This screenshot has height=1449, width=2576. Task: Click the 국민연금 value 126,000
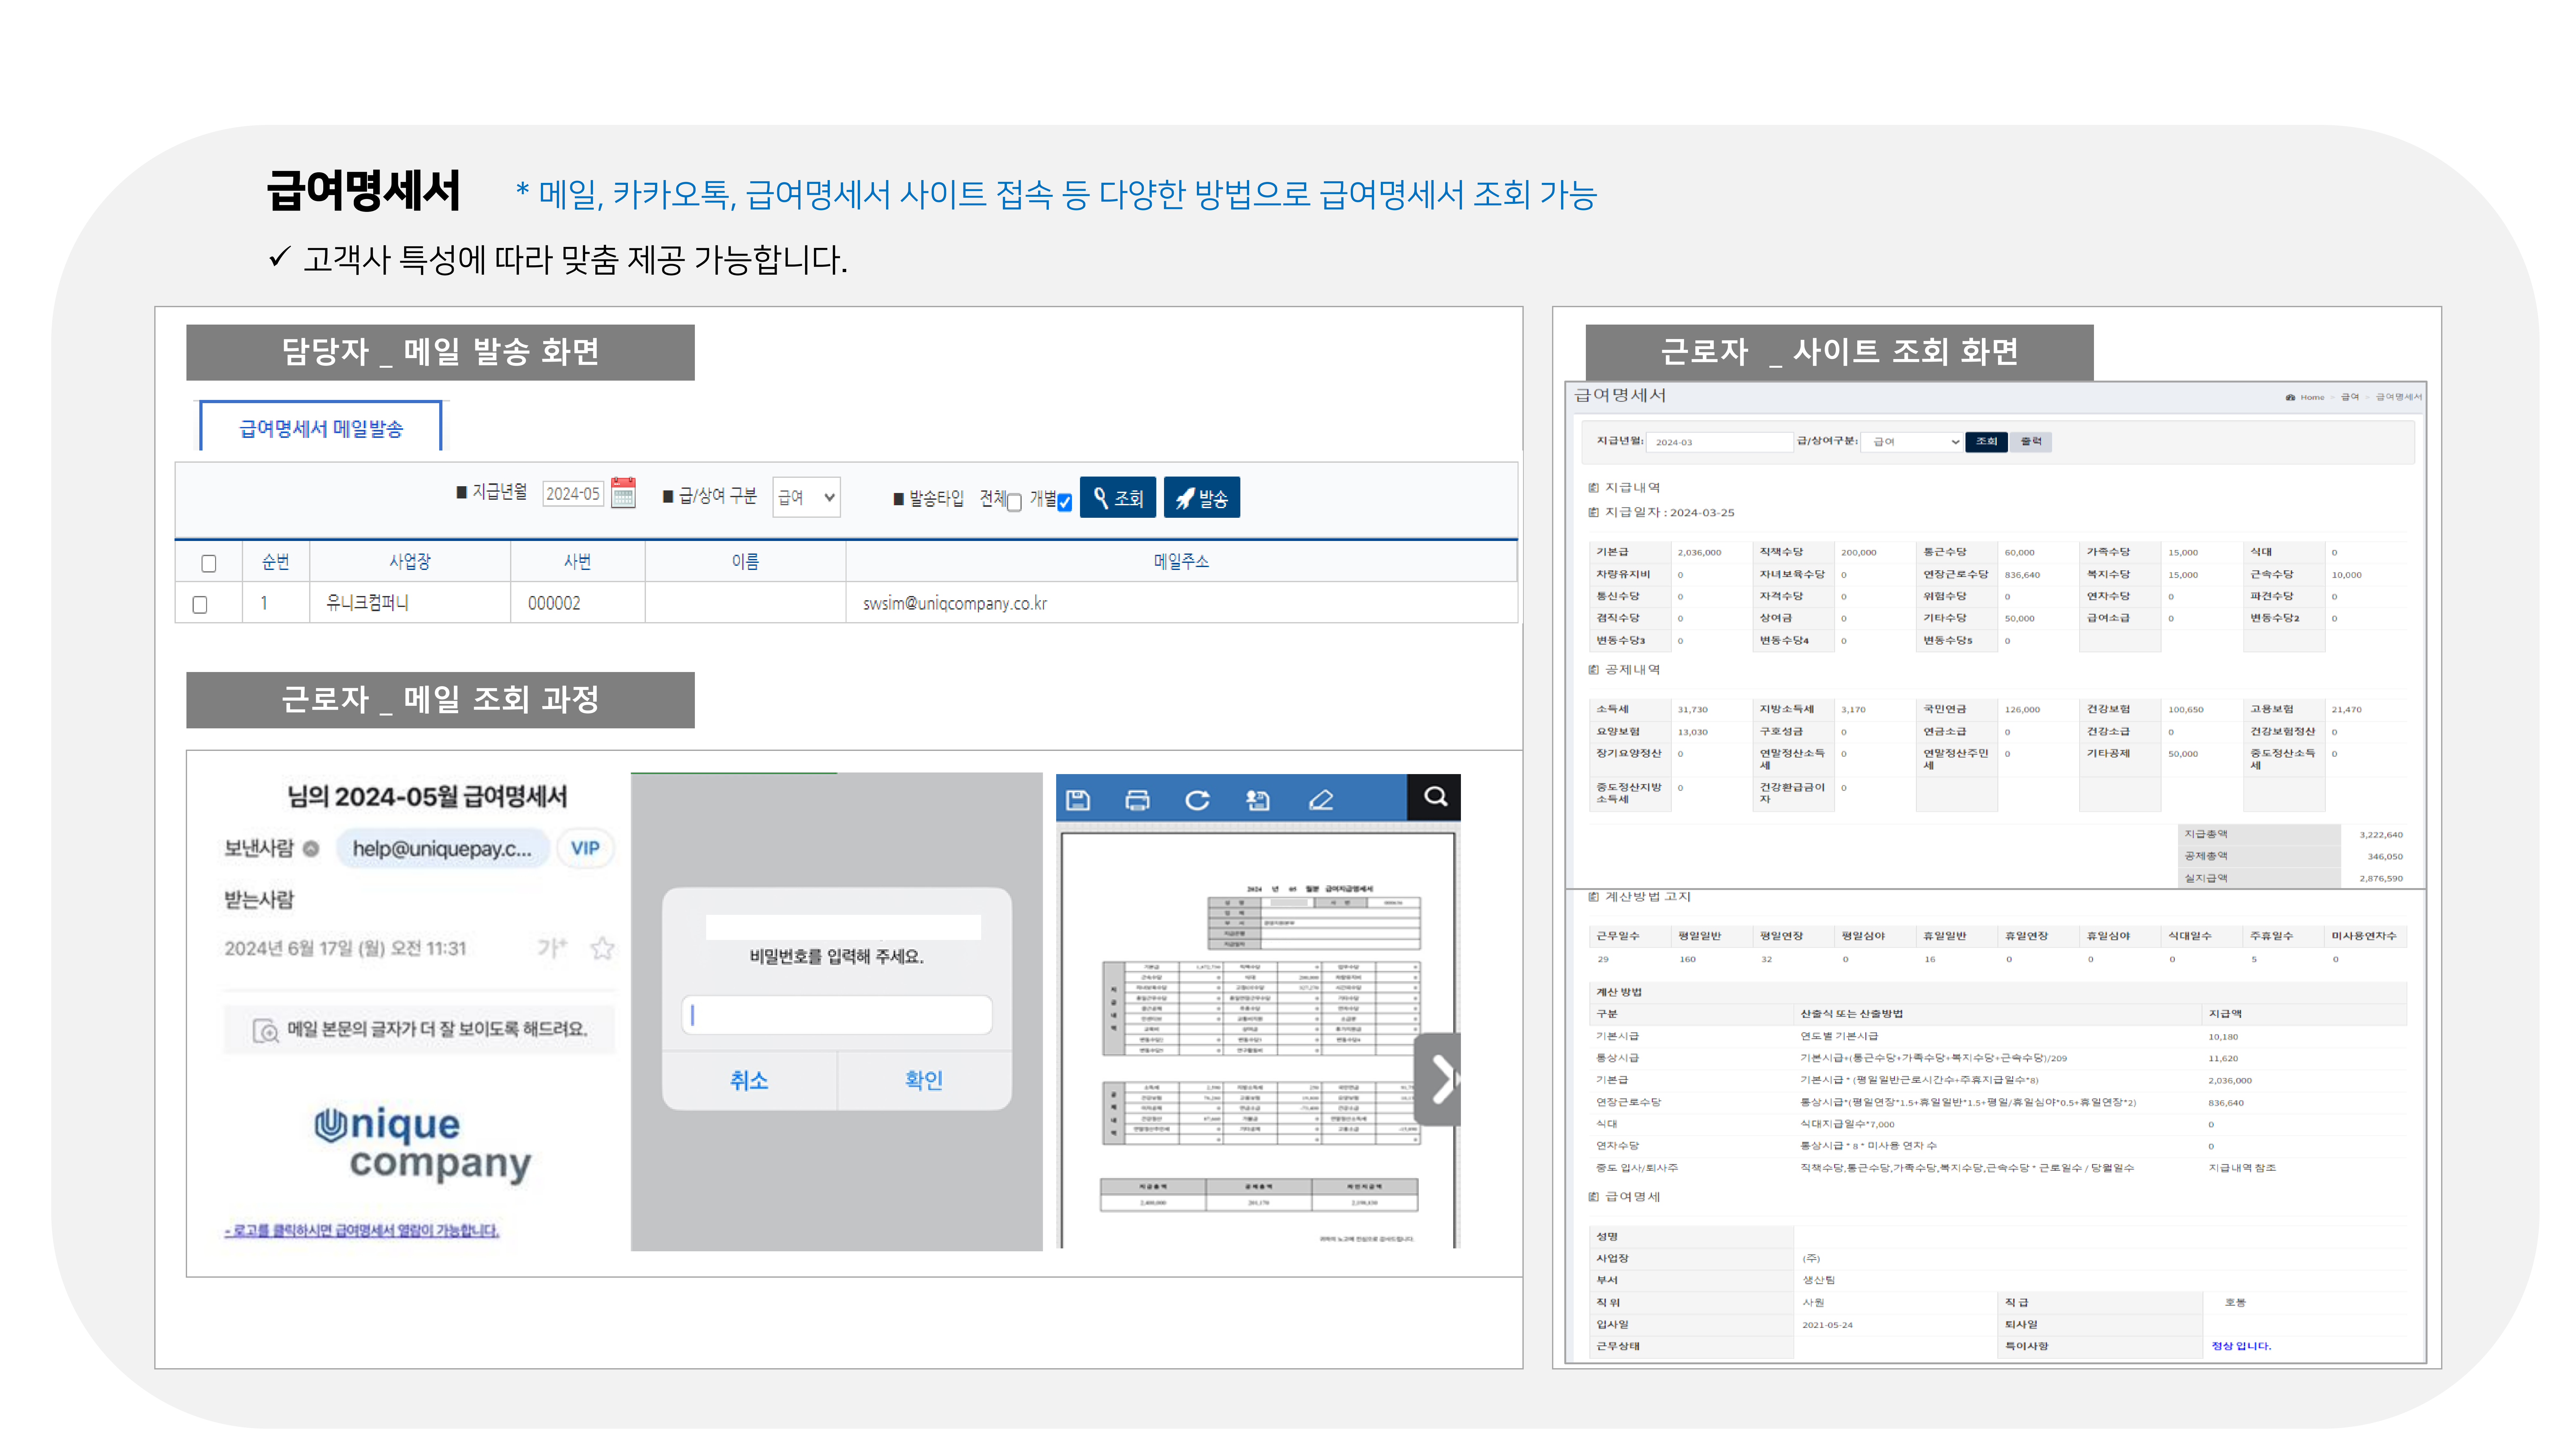[x=2022, y=710]
